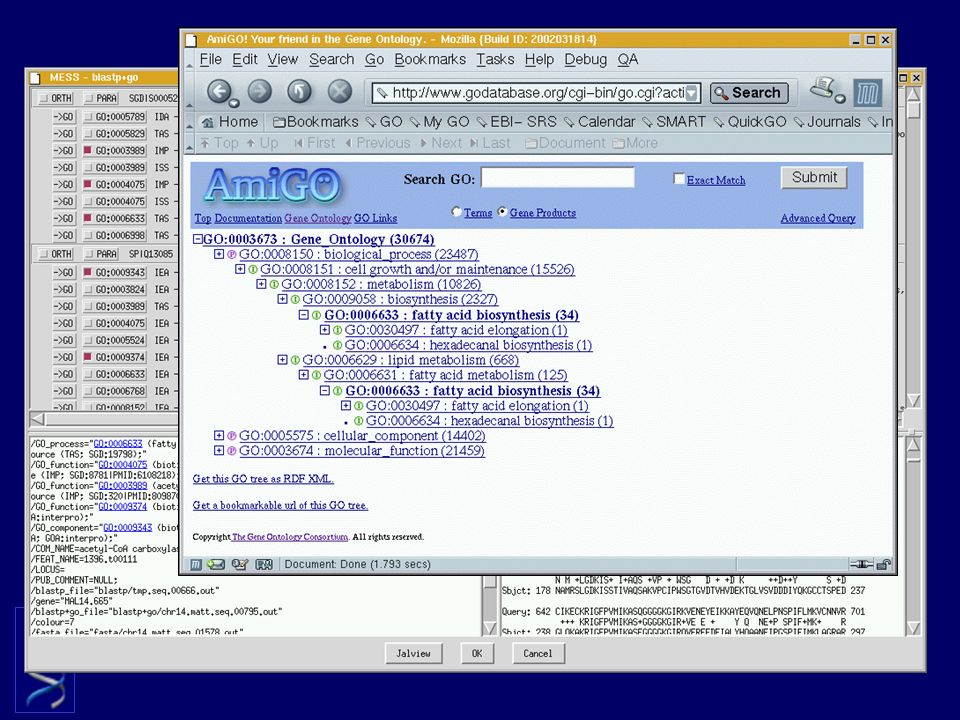960x720 pixels.
Task: Click the Bookmarks folder in the personal toolbar
Action: click(315, 122)
